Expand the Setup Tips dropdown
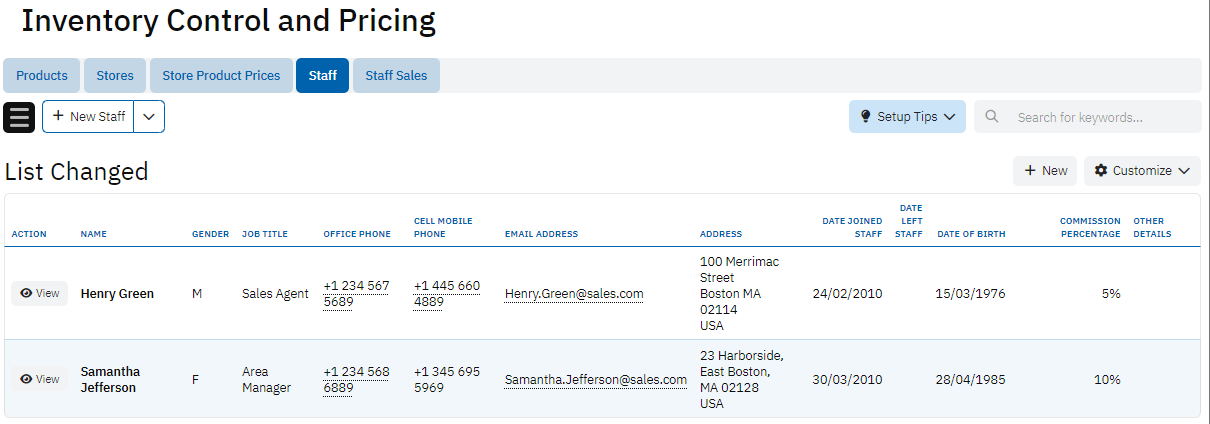Image resolution: width=1210 pixels, height=424 pixels. pos(949,117)
